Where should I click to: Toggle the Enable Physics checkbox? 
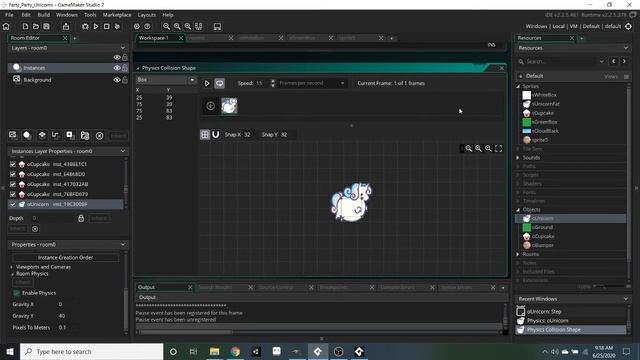click(16, 293)
